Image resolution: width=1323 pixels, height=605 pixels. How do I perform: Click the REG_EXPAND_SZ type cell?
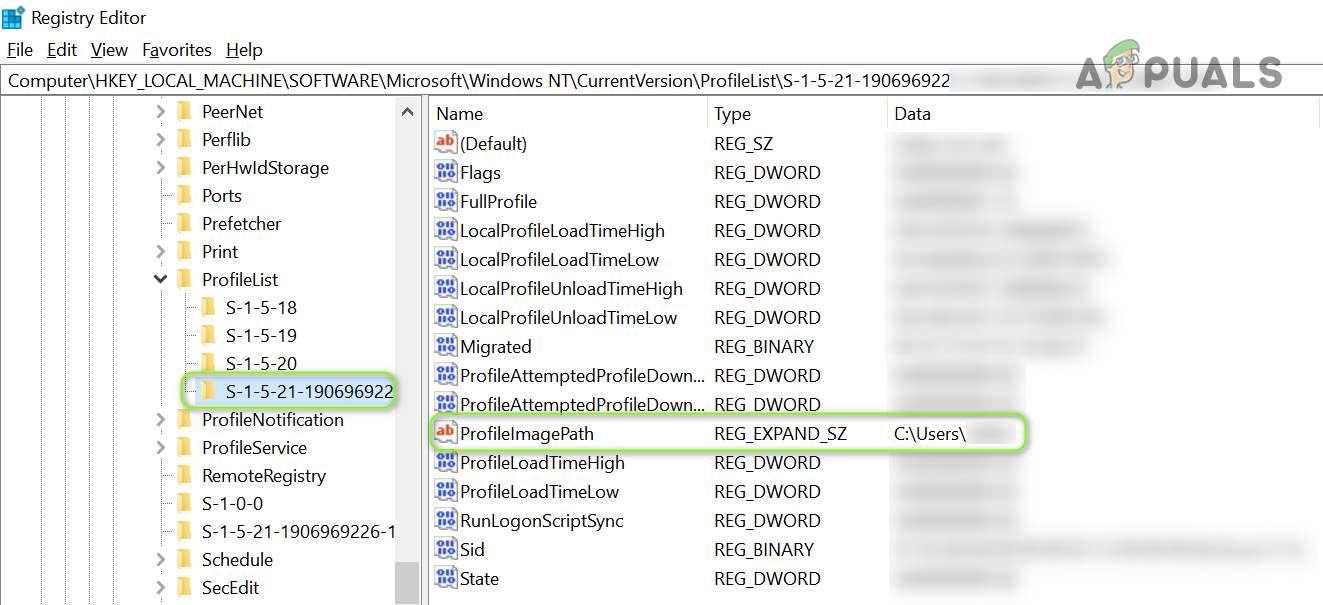click(780, 433)
